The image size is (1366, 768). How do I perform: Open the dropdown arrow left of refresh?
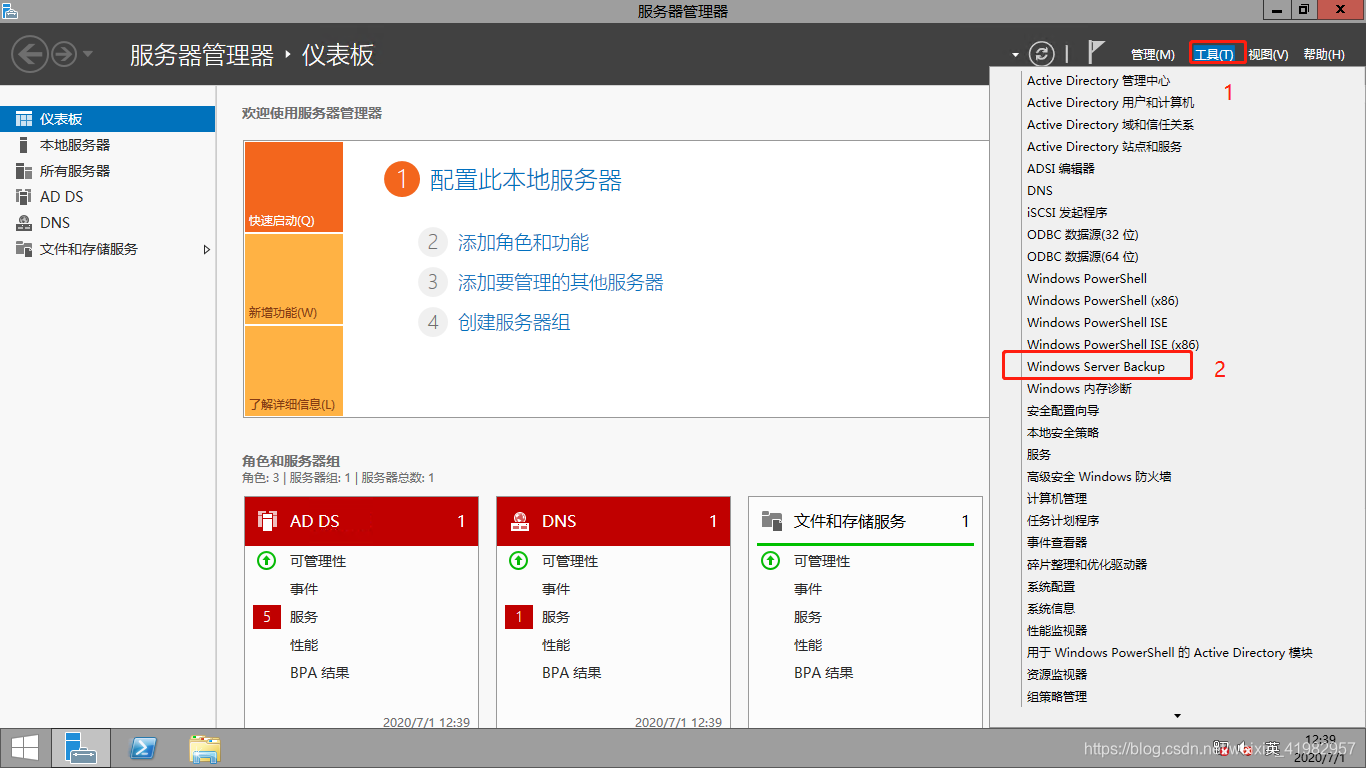[1015, 55]
